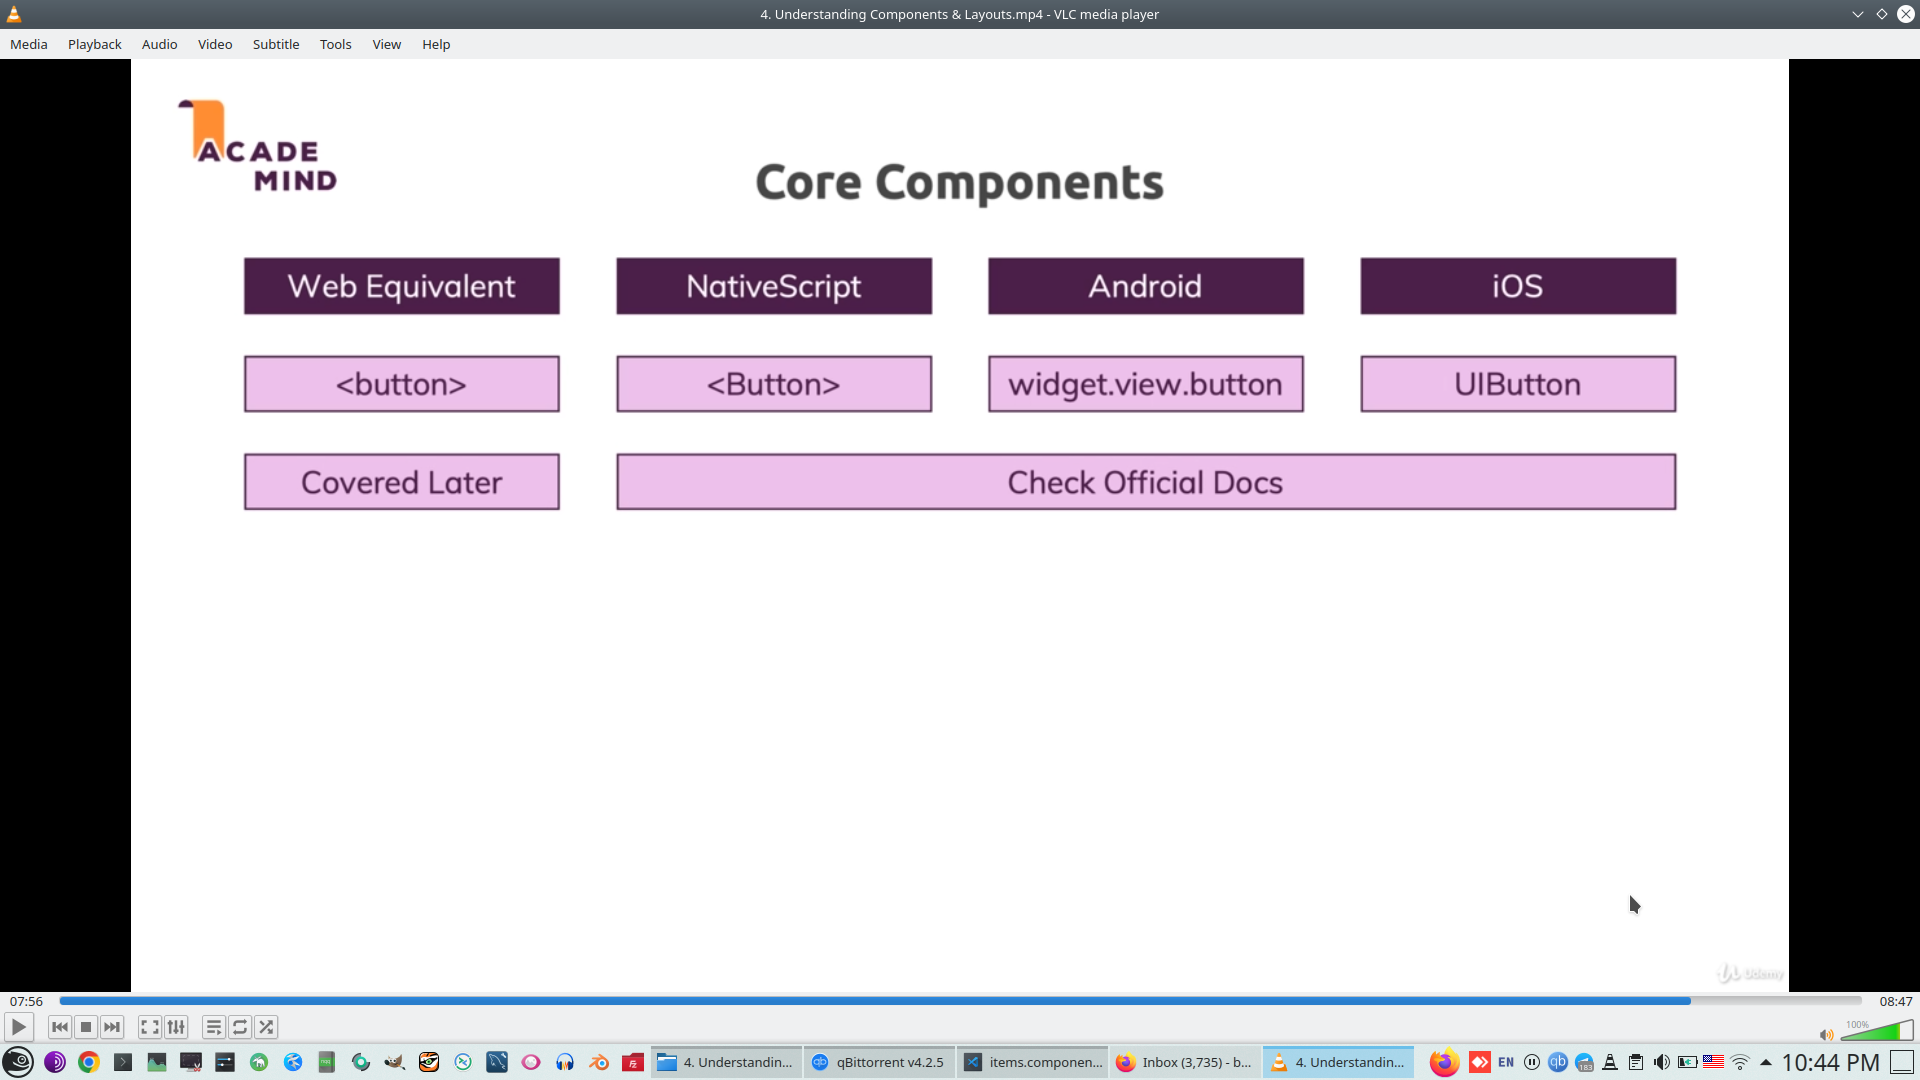
Task: Seek on the playback progress bar
Action: (960, 1001)
